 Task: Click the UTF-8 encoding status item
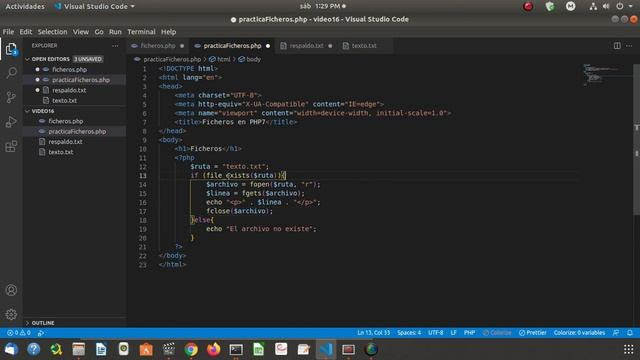[436, 333]
